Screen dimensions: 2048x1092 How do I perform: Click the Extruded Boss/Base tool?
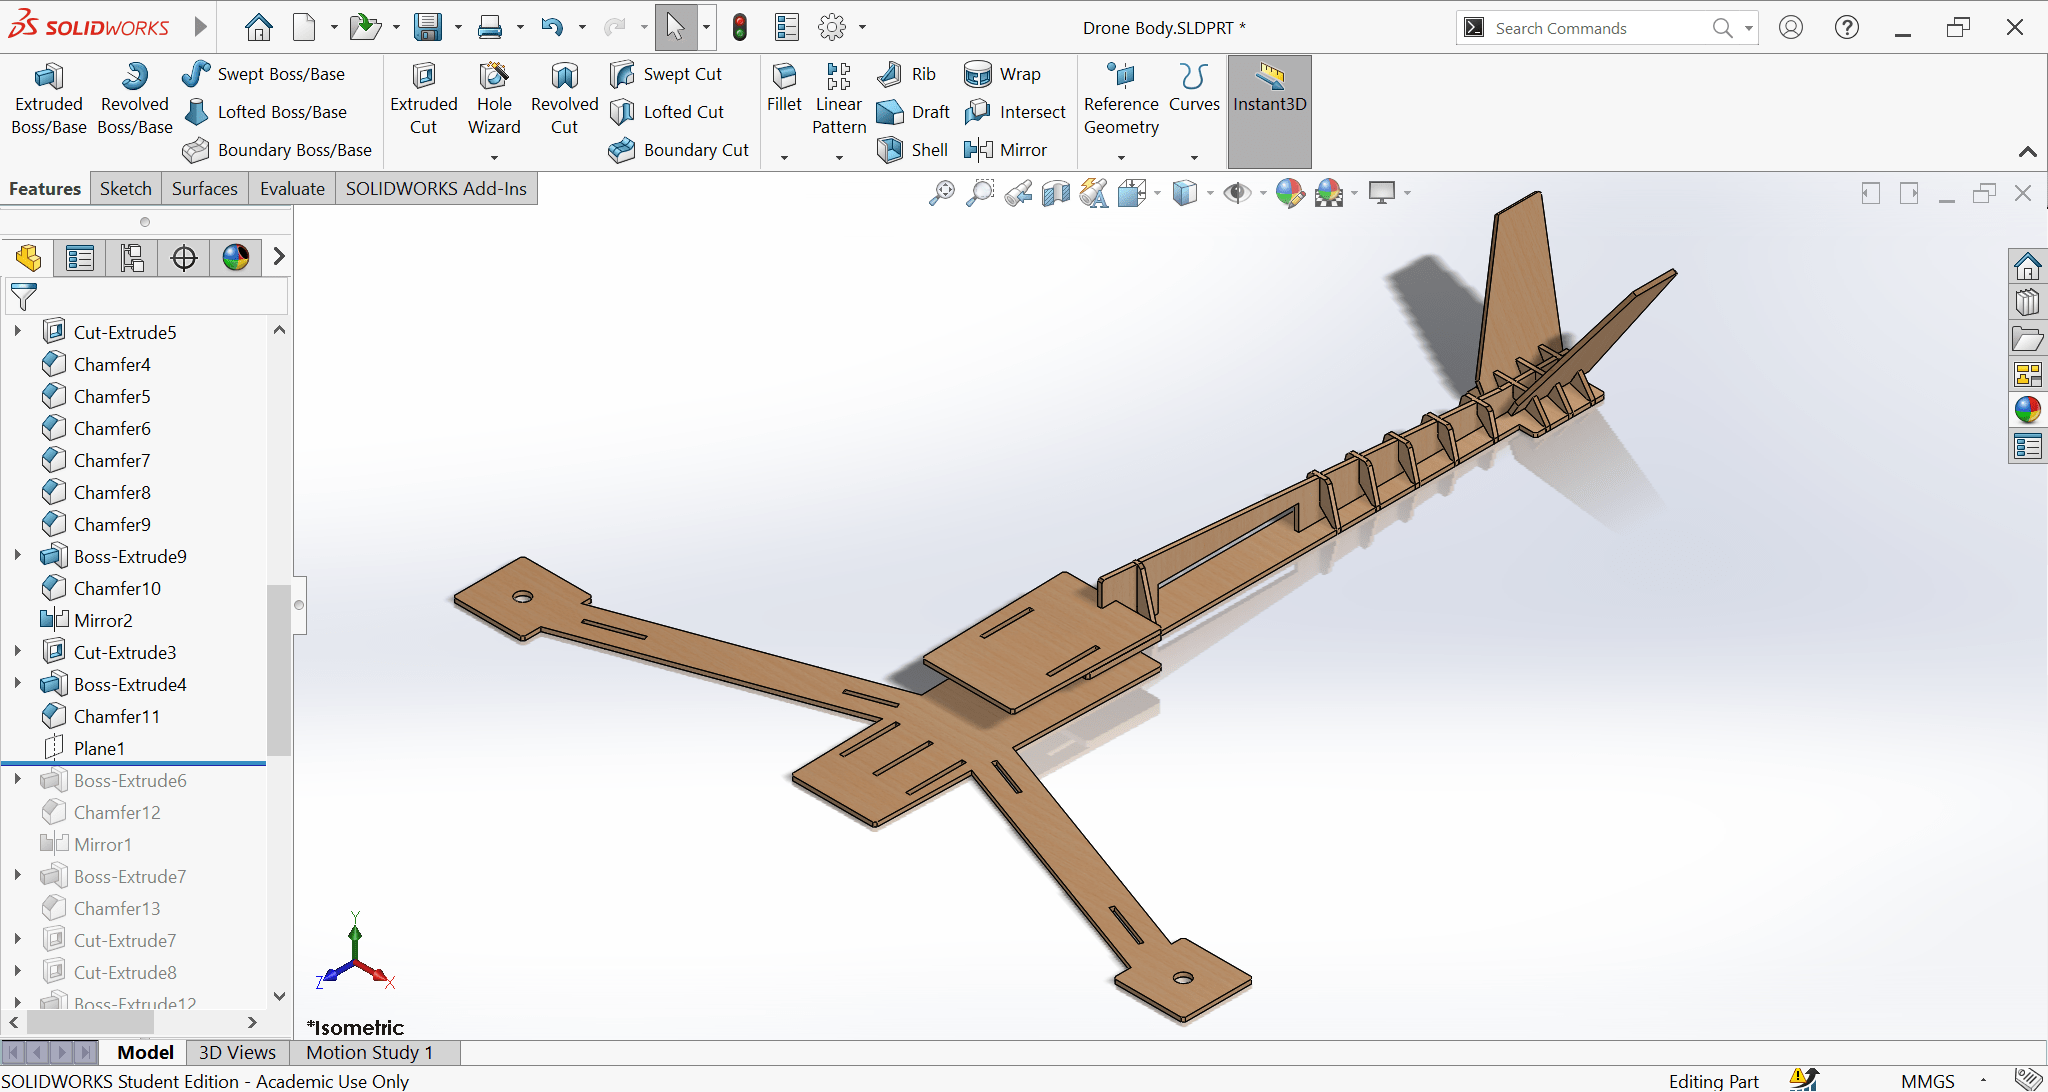click(x=48, y=98)
